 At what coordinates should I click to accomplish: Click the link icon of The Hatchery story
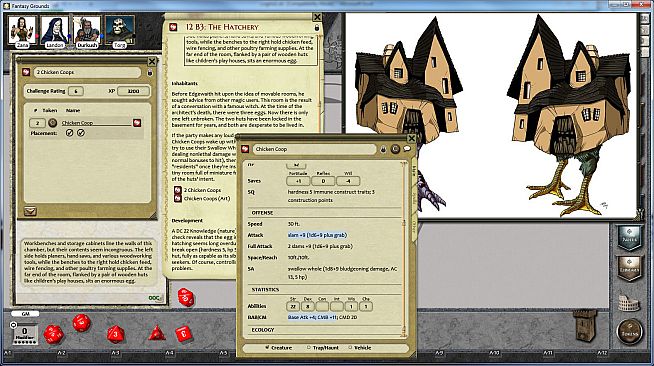pos(174,27)
